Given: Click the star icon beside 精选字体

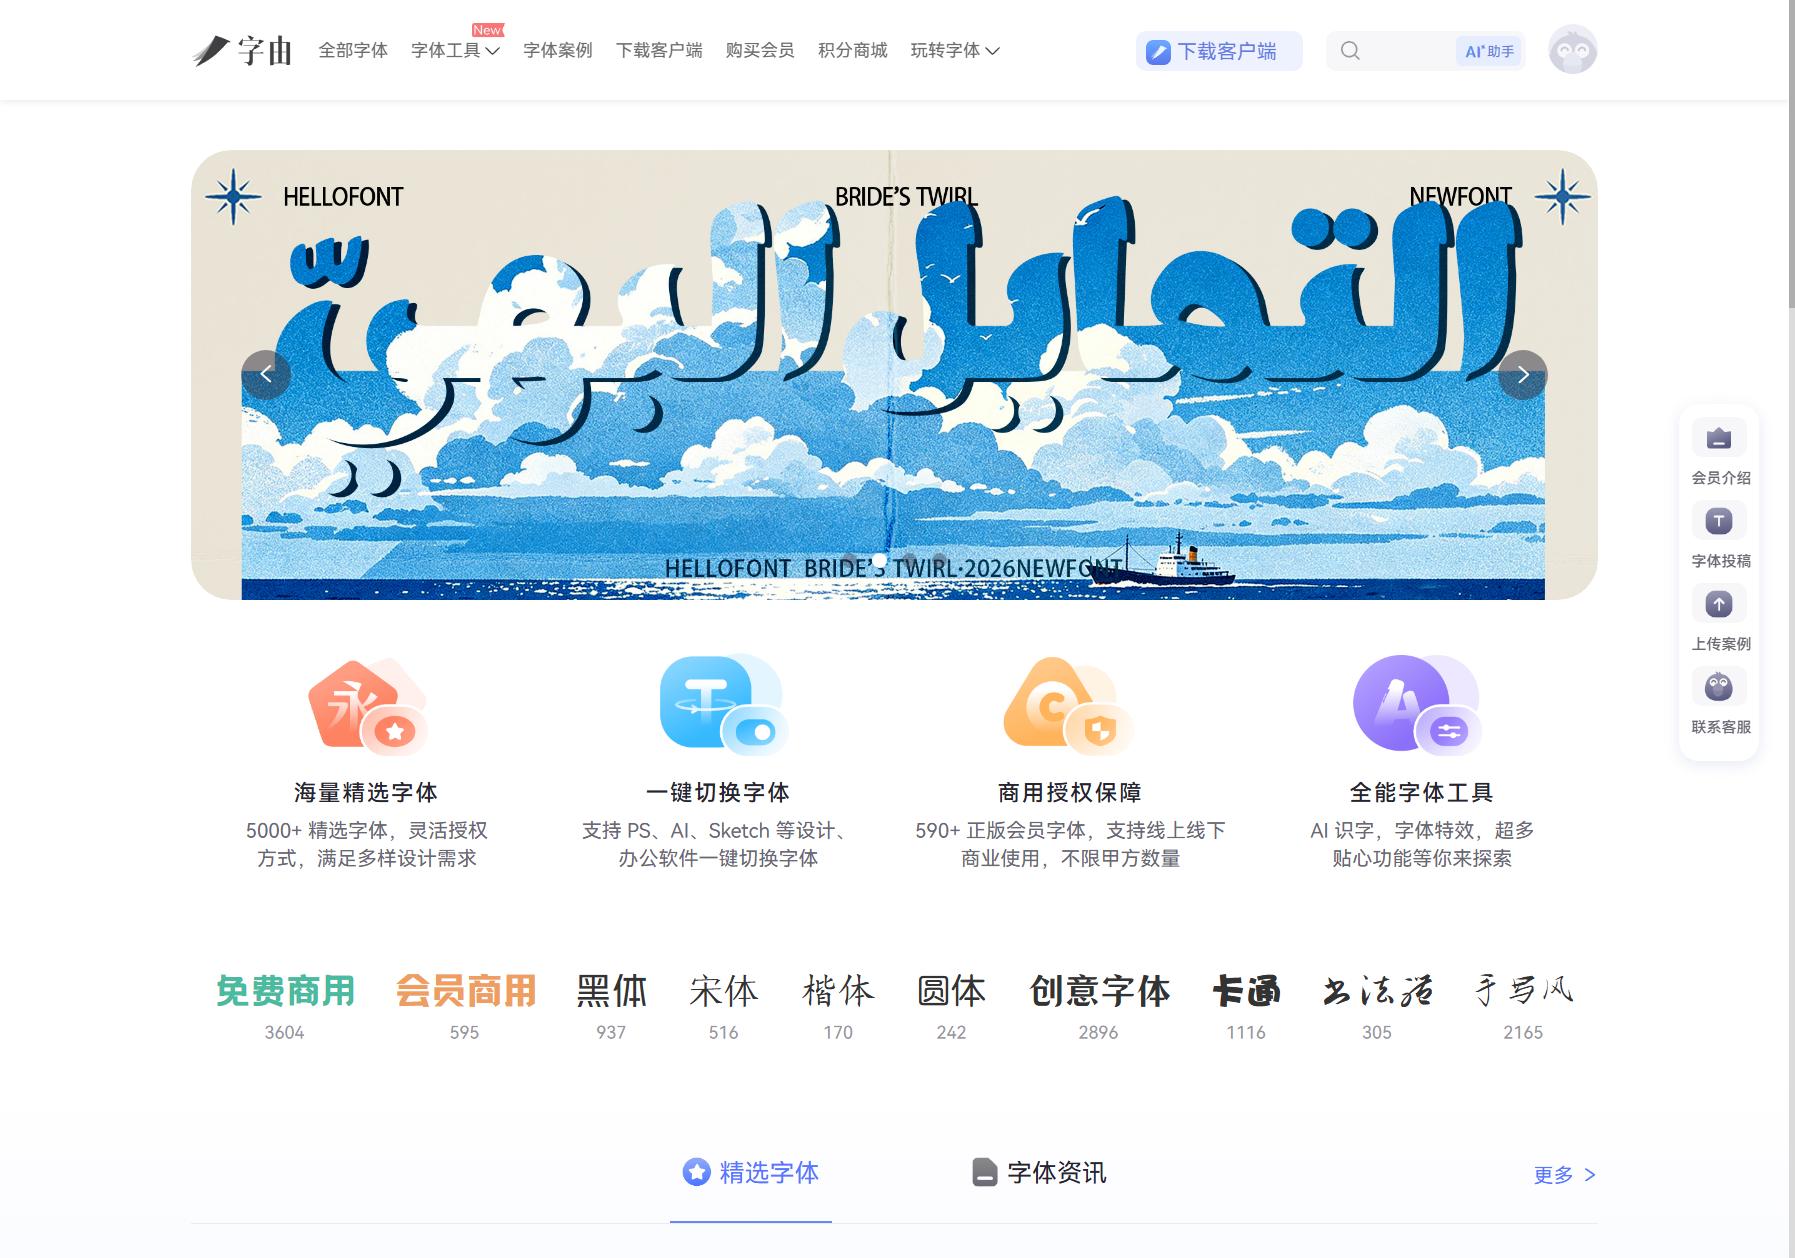Looking at the screenshot, I should point(696,1172).
